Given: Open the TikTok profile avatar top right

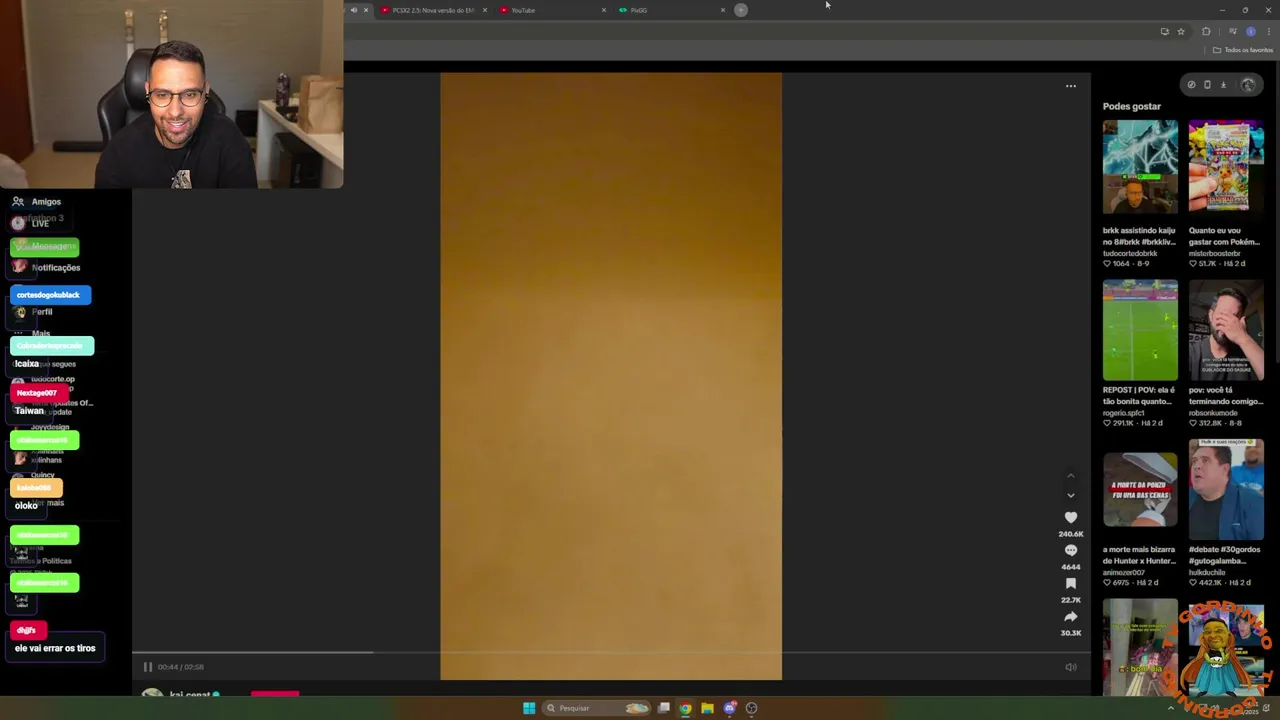Looking at the screenshot, I should point(1247,85).
